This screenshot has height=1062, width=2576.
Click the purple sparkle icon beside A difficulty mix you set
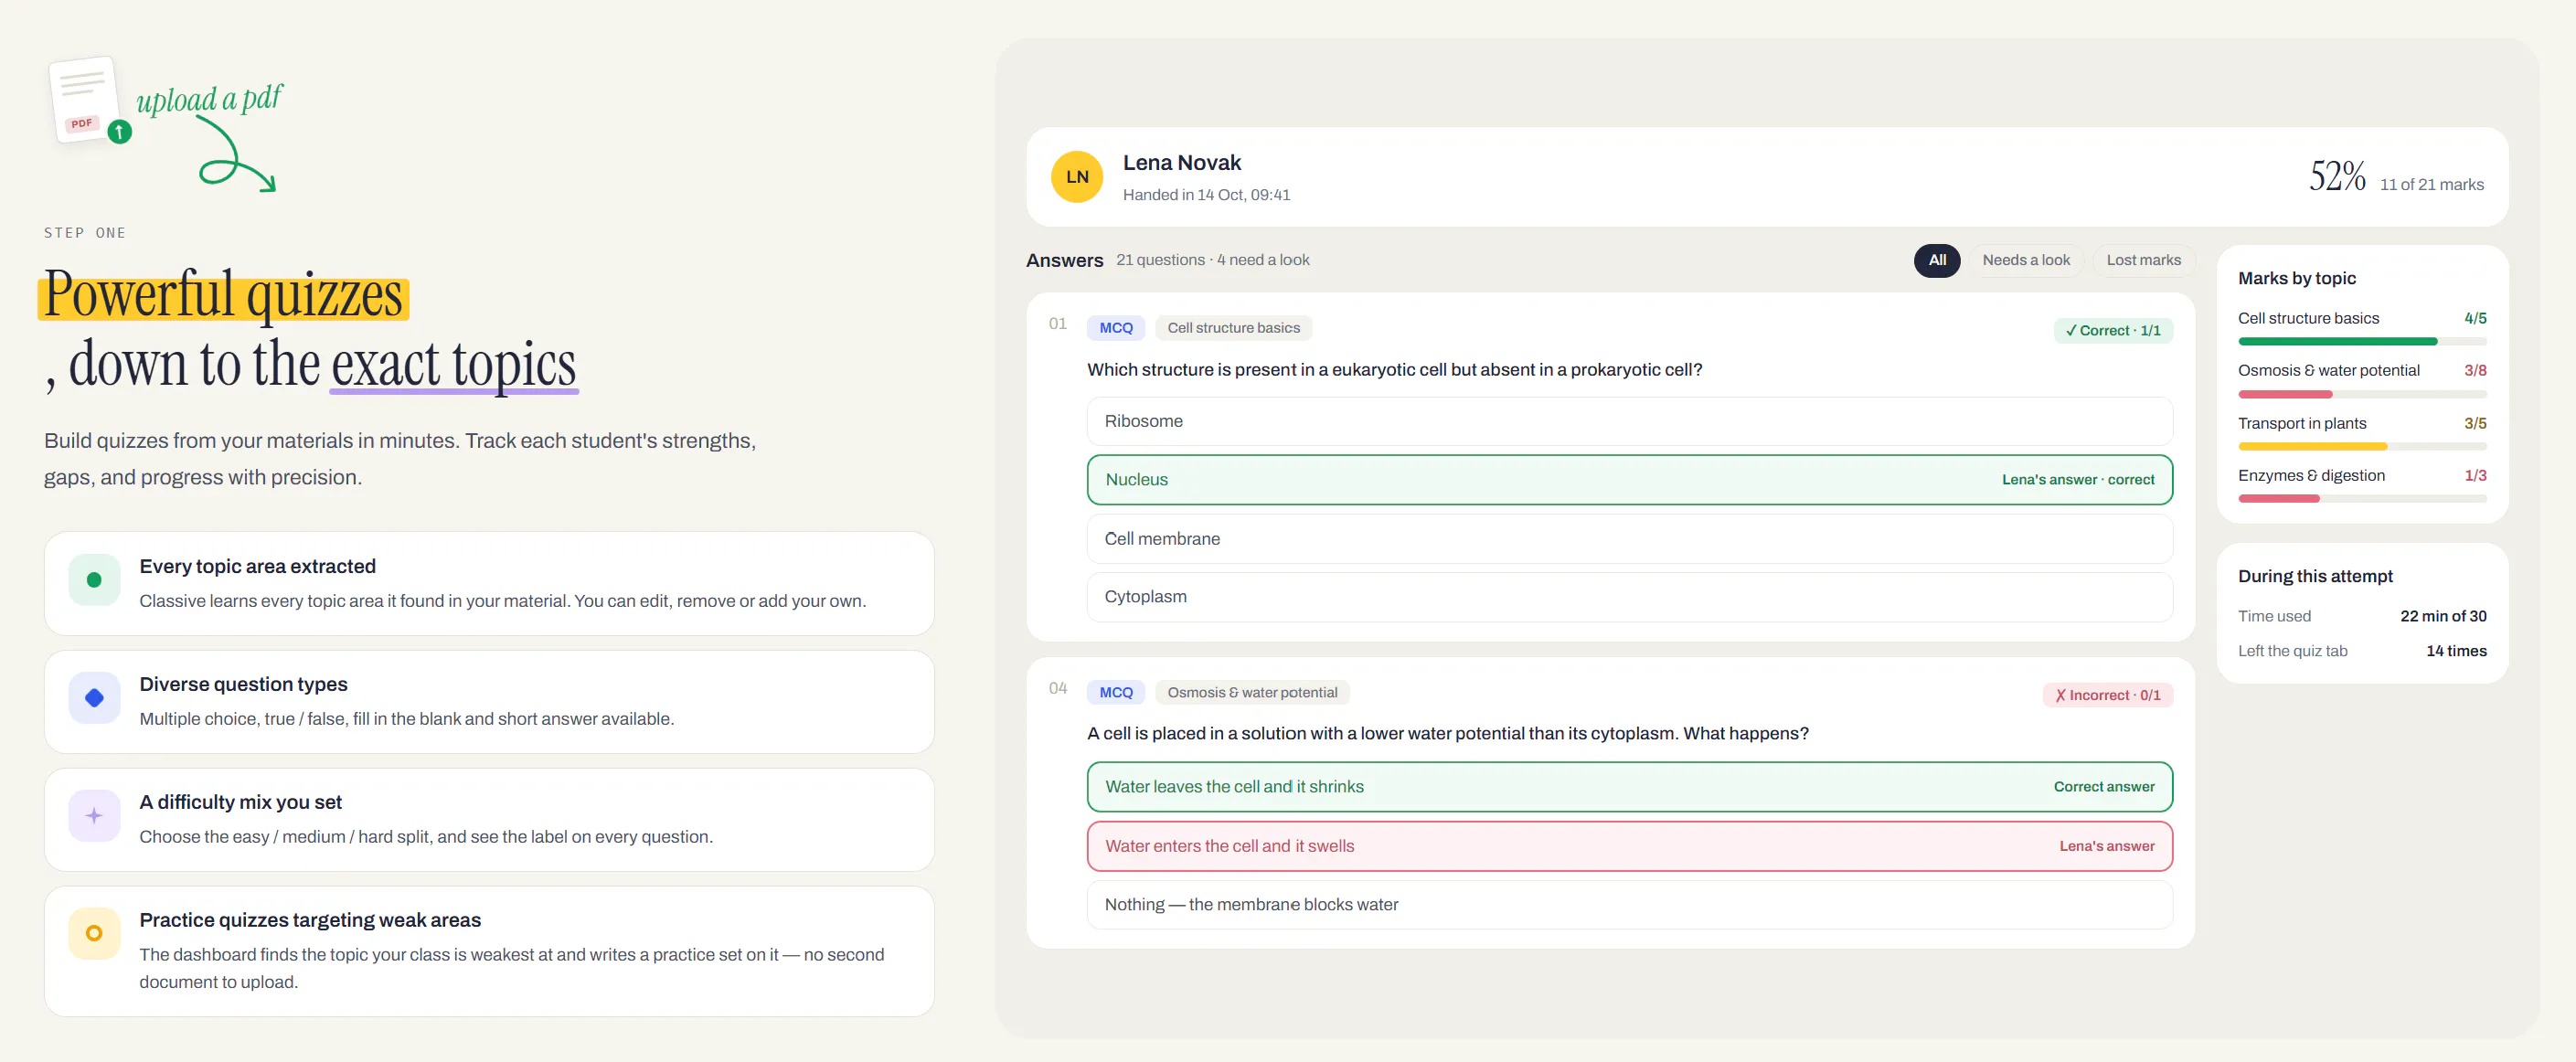point(94,816)
